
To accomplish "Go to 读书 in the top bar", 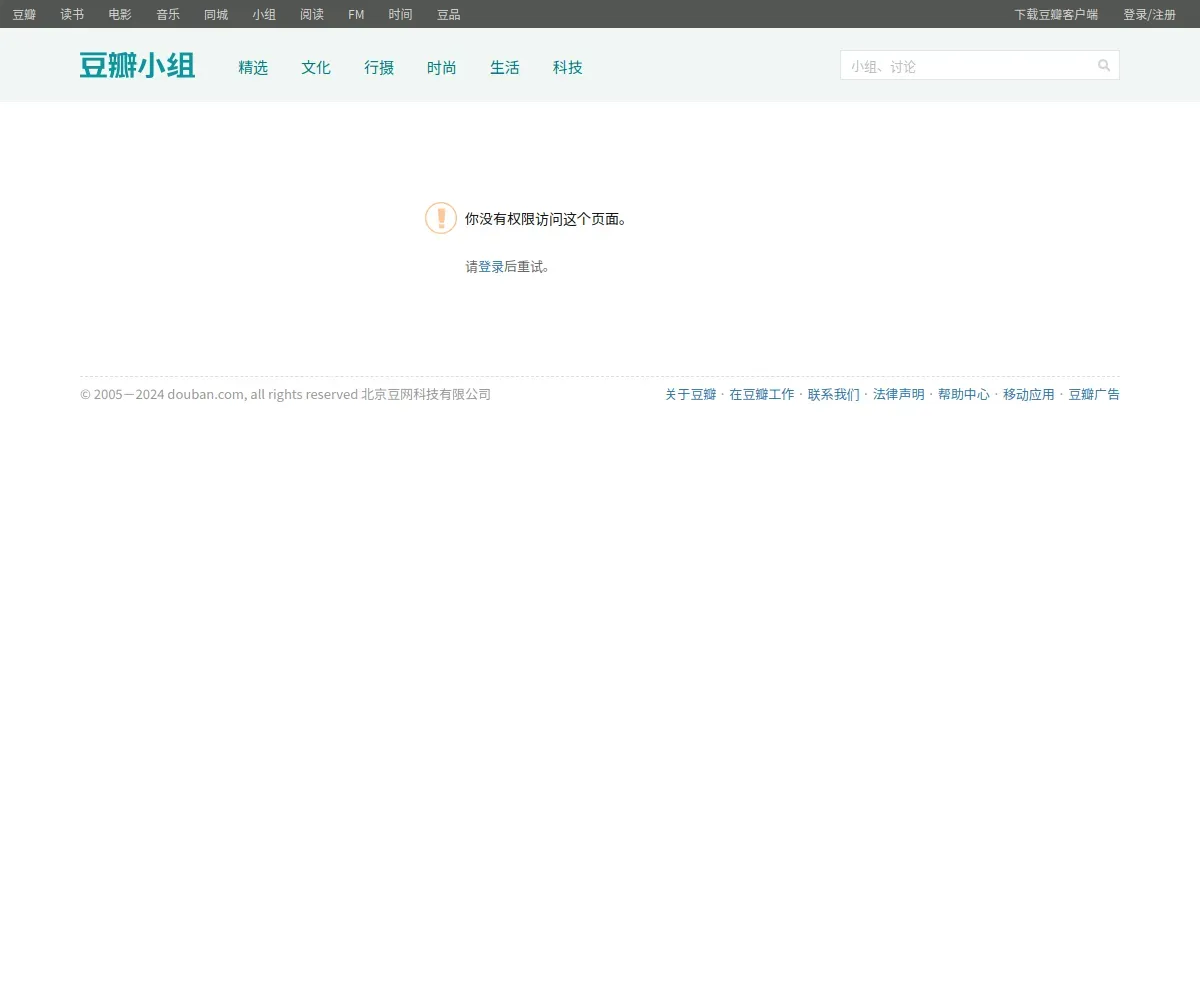I will 72,14.
